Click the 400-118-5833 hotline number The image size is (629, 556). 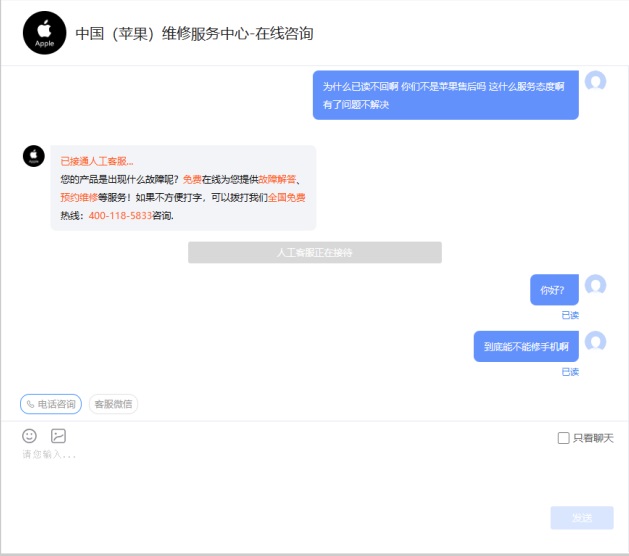(120, 216)
